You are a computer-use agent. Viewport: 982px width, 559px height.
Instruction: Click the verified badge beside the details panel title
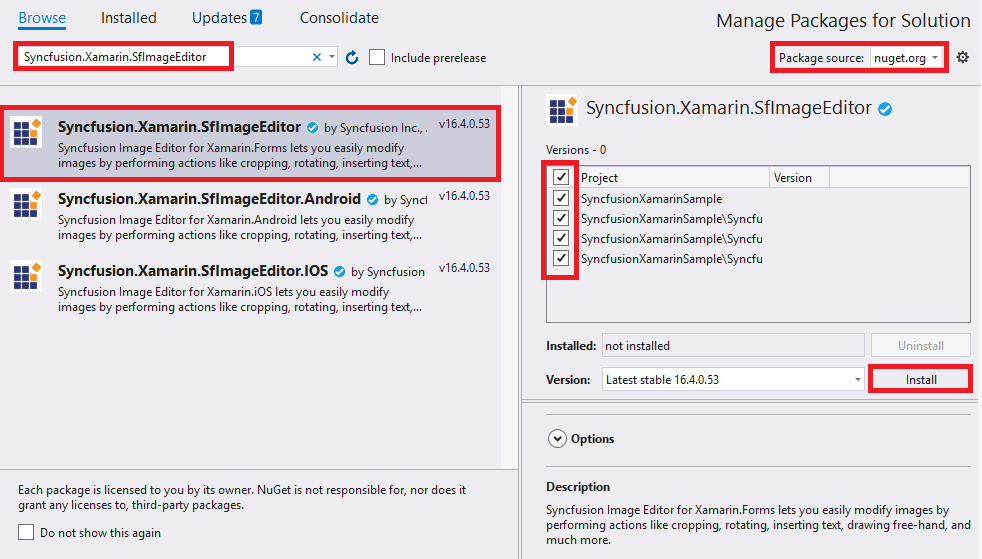tap(885, 109)
